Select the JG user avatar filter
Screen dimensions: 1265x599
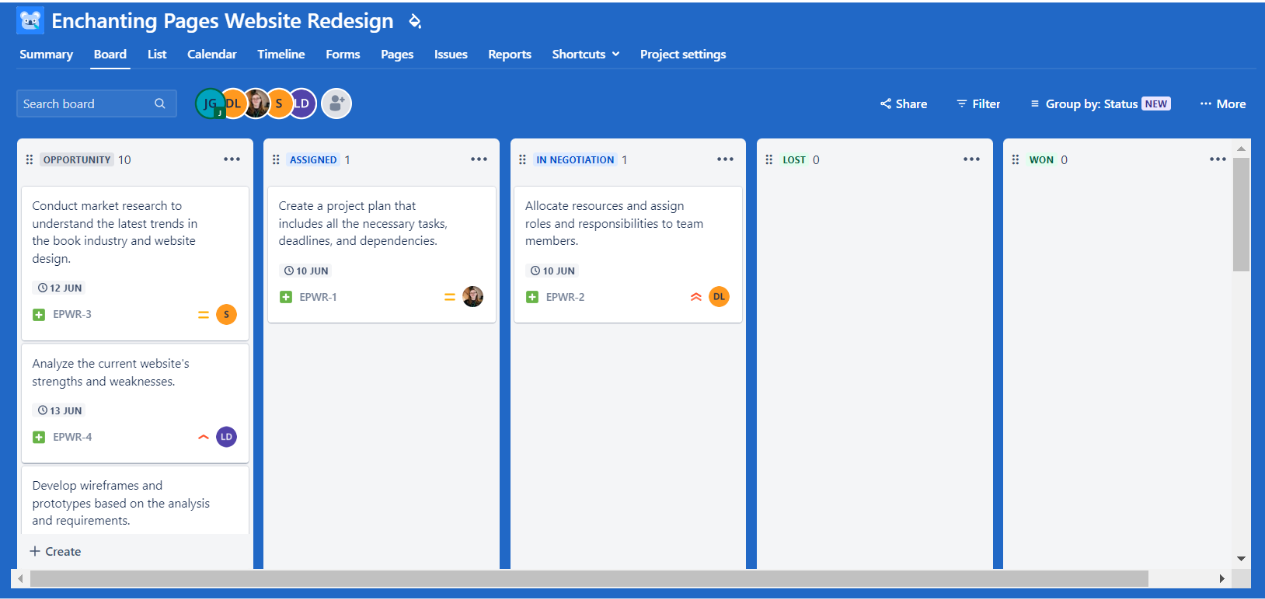(210, 103)
